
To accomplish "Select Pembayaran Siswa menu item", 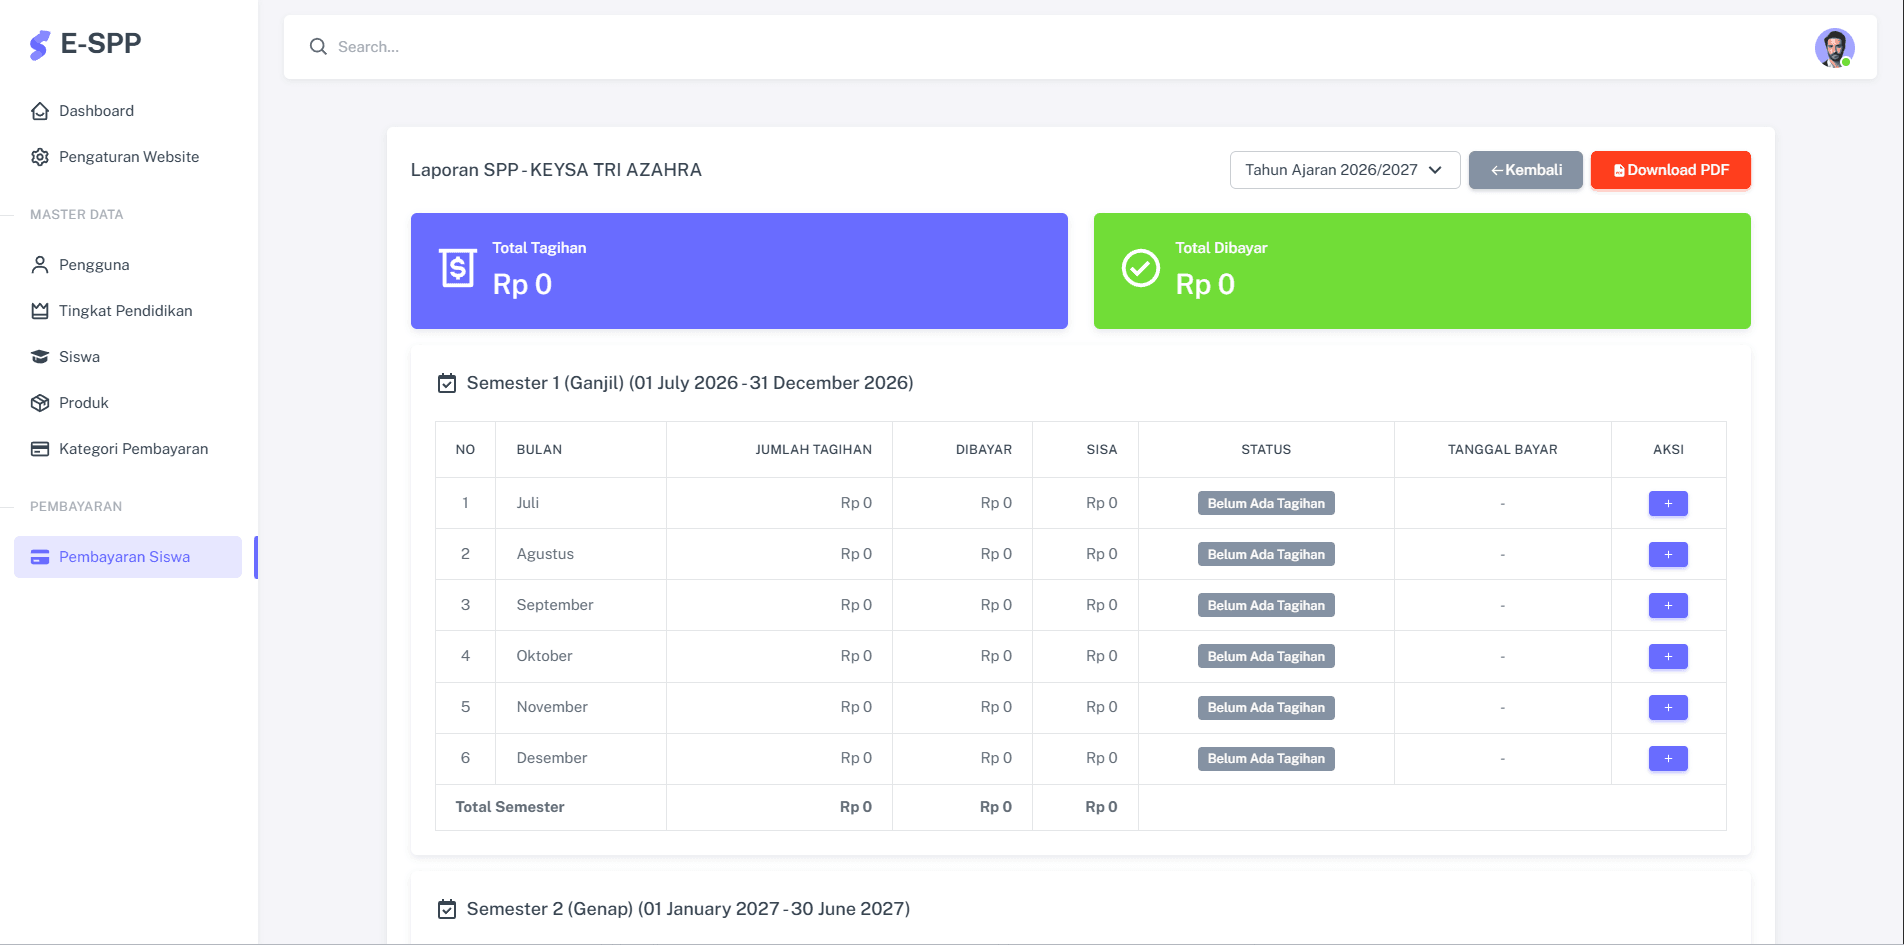I will pos(128,557).
